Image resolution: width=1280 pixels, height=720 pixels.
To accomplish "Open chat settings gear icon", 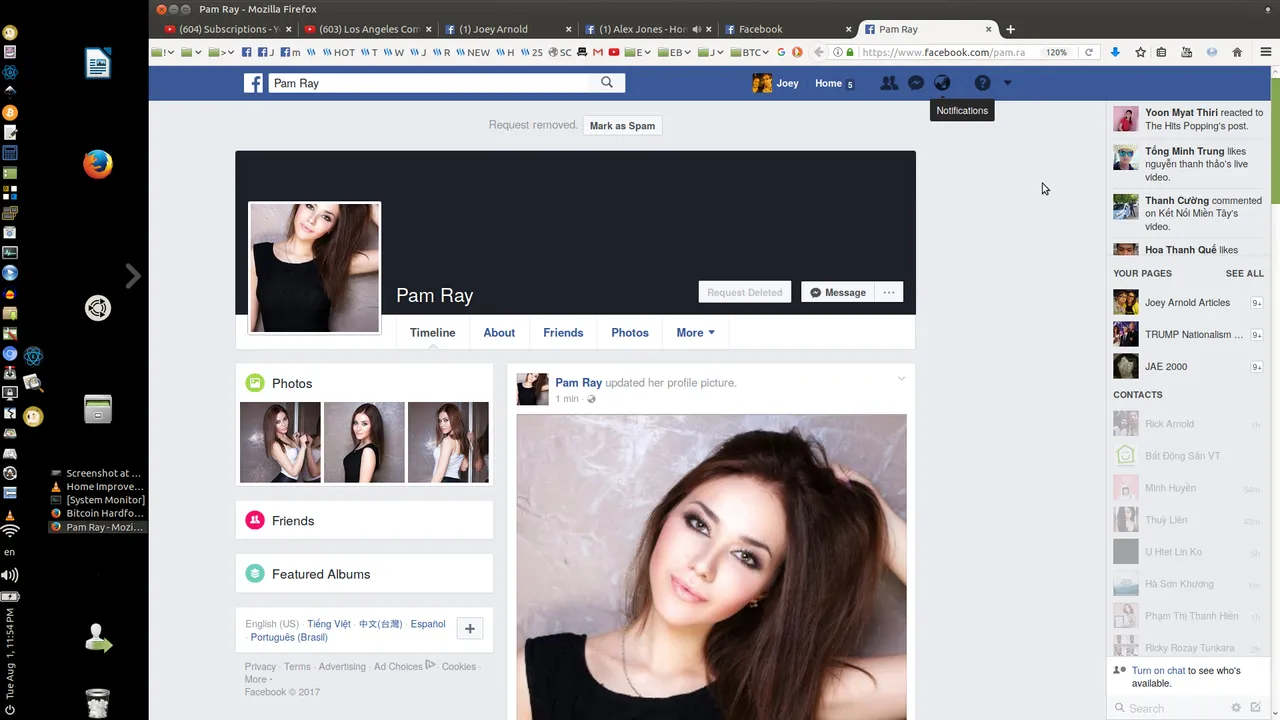I will pyautogui.click(x=1236, y=708).
